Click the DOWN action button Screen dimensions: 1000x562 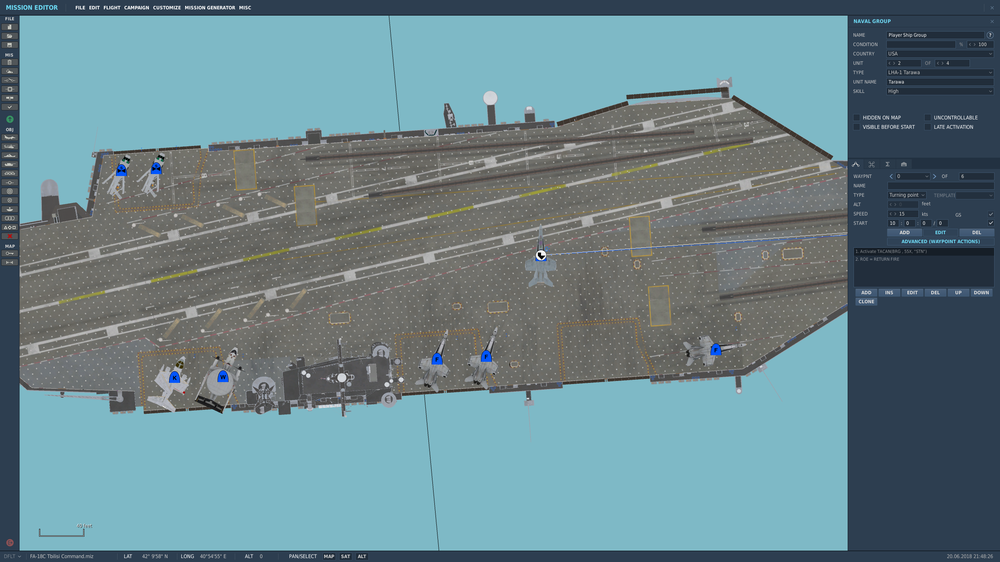point(981,292)
